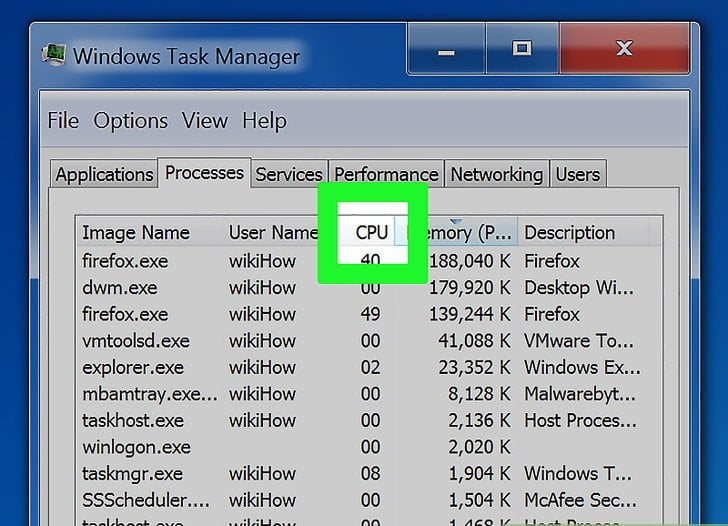The width and height of the screenshot is (728, 526).
Task: Select the taskhost.exe process using 2,136 K
Action: (369, 421)
